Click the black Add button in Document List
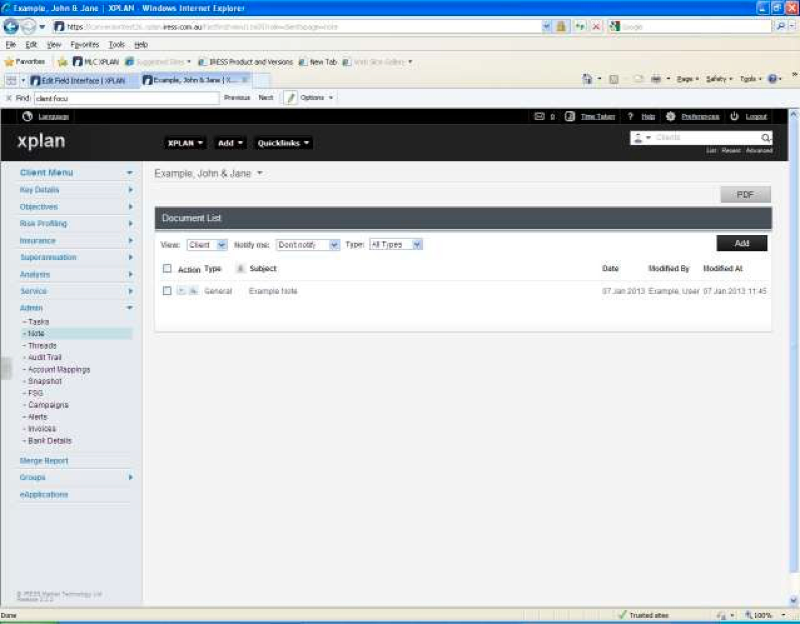This screenshot has height=624, width=800. point(742,243)
